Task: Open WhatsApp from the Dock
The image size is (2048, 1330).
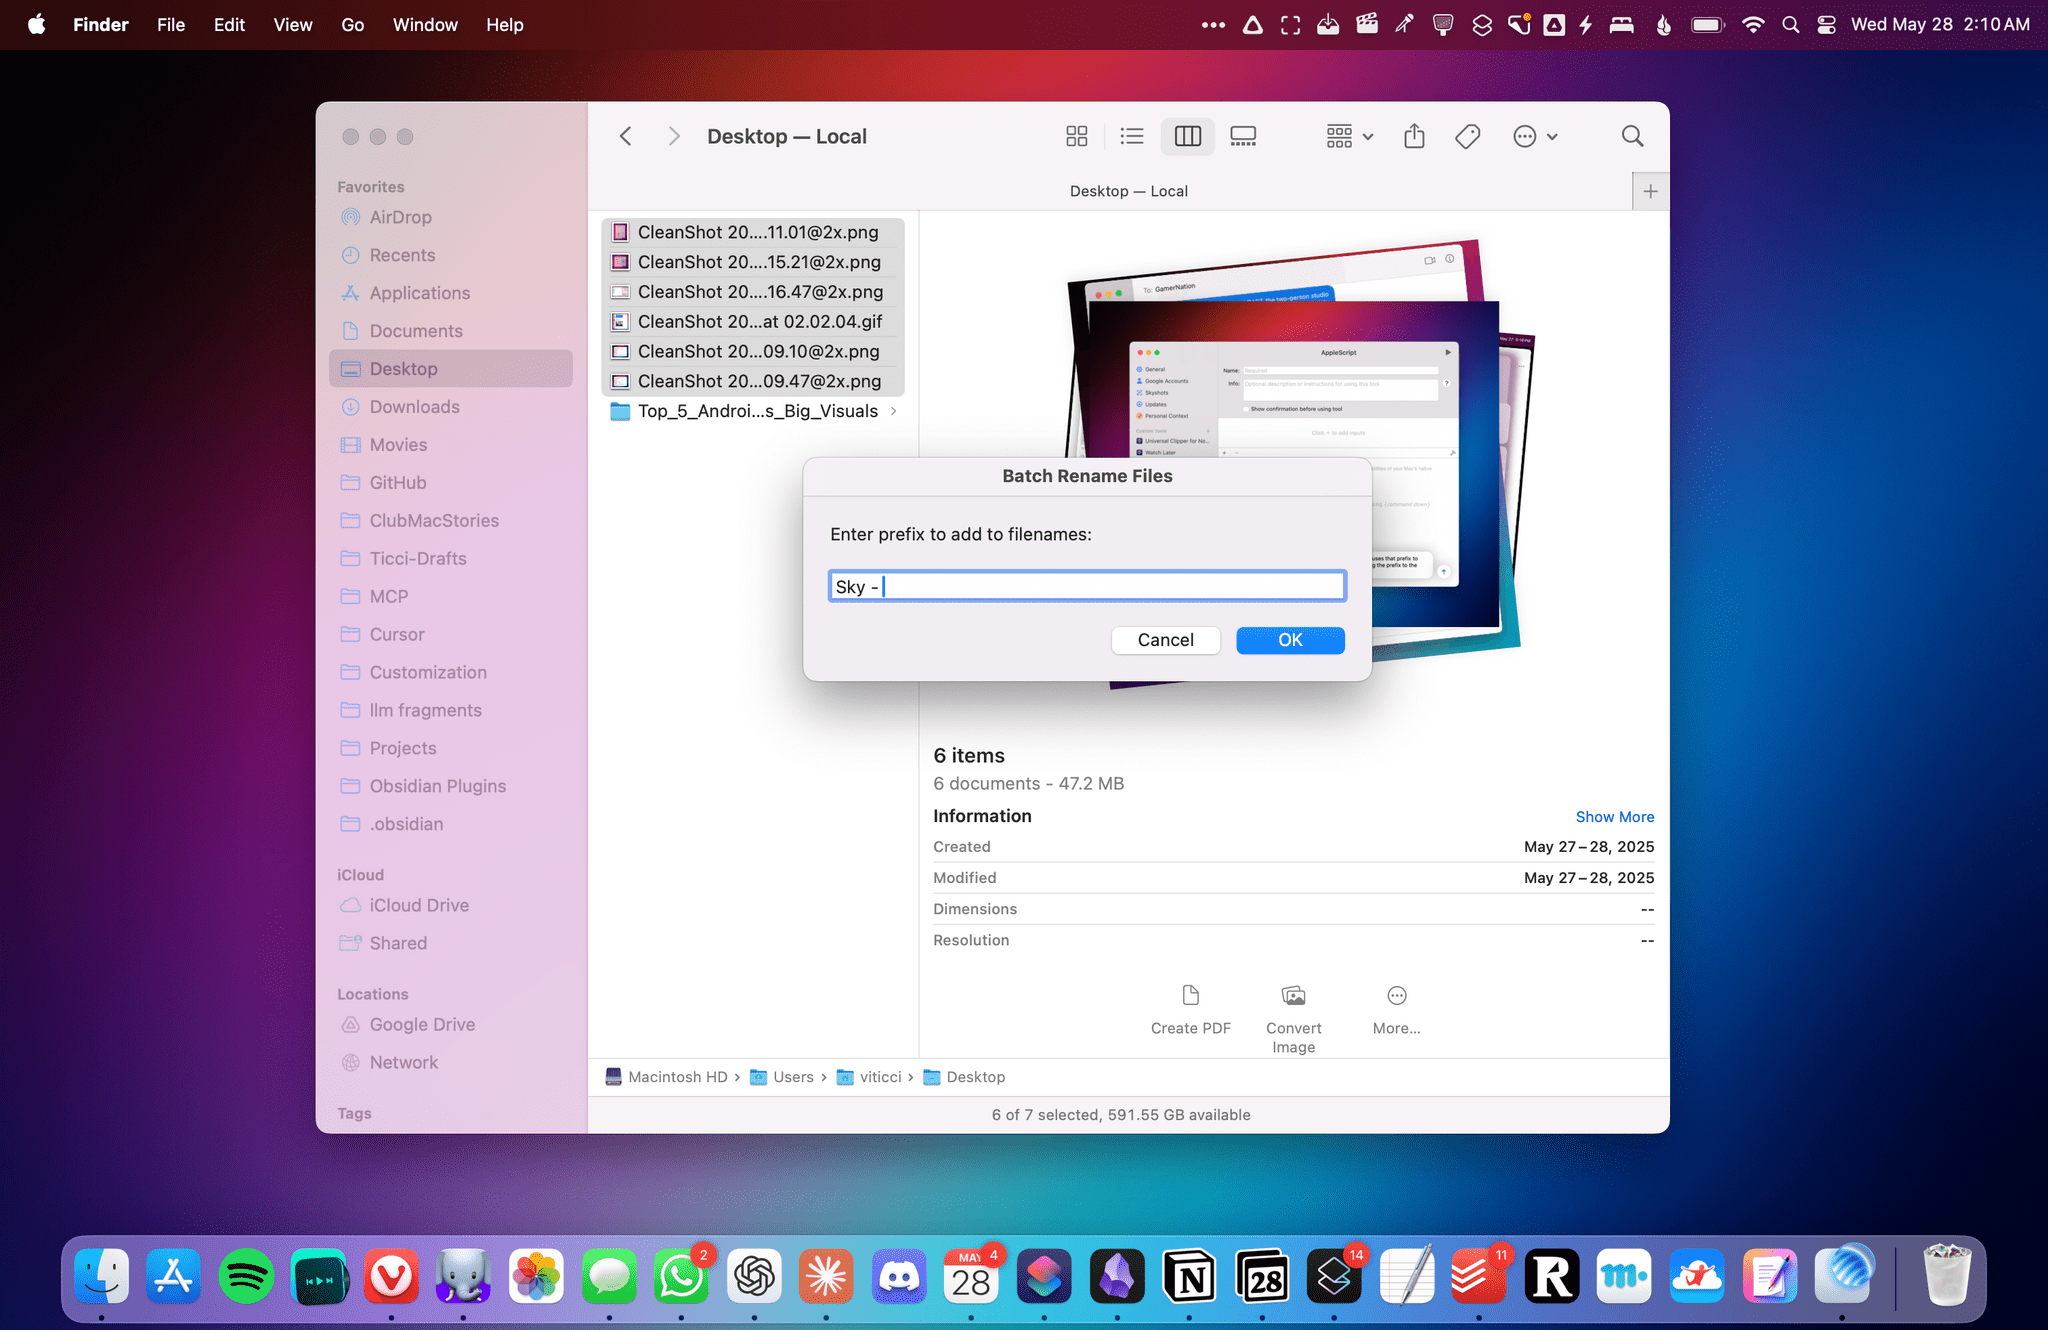Action: [681, 1277]
